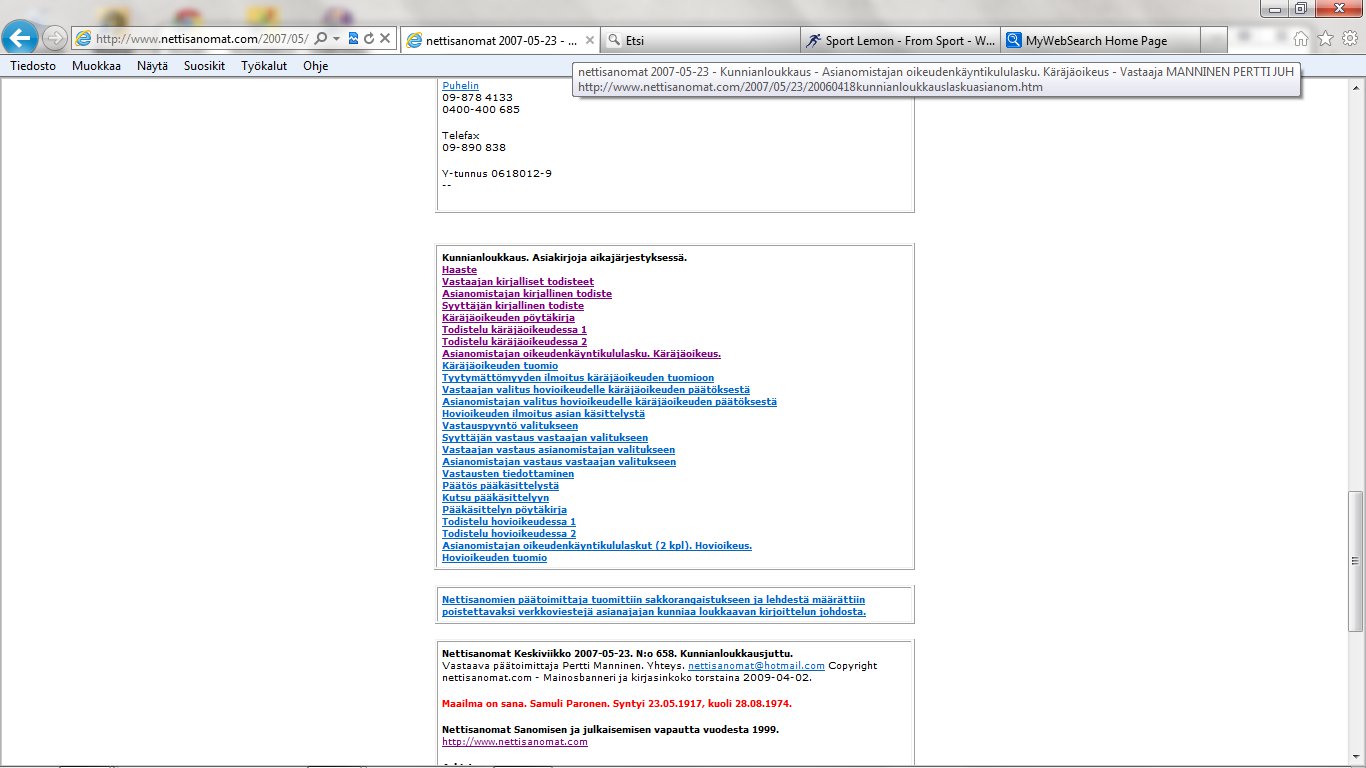Open Favorites star icon
The width and height of the screenshot is (1366, 768).
coord(1325,39)
